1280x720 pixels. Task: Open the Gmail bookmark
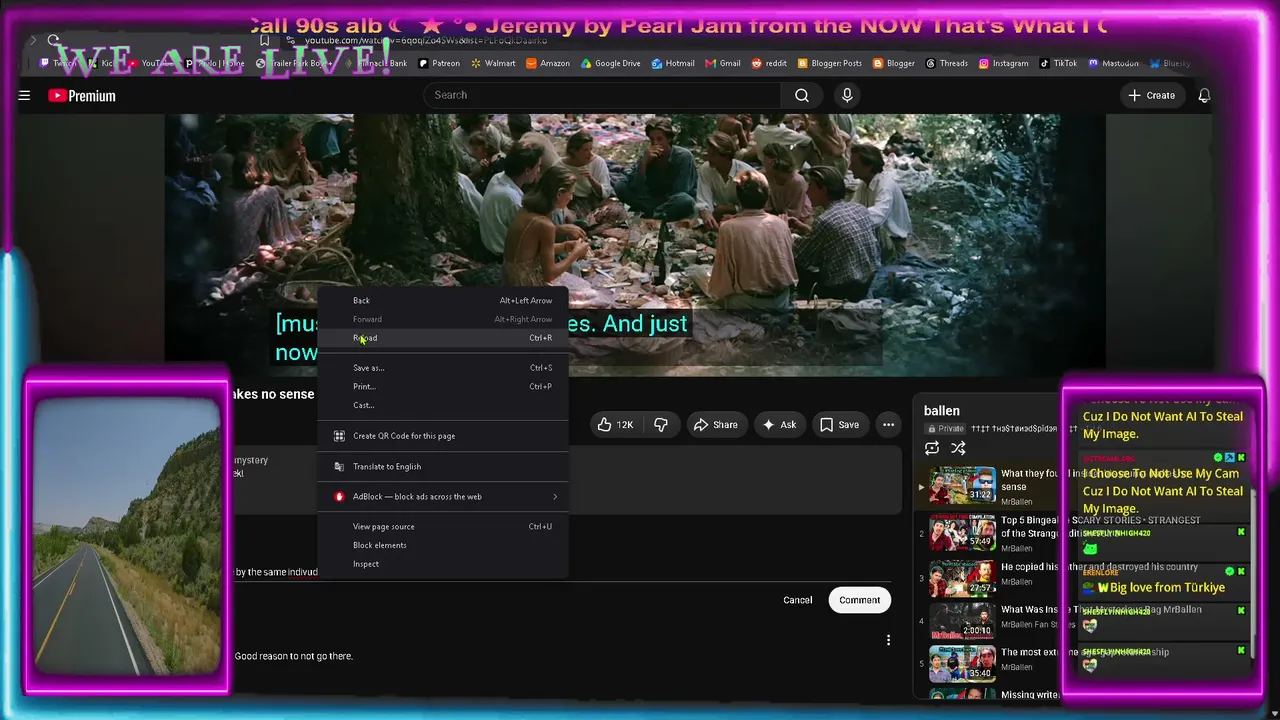723,63
